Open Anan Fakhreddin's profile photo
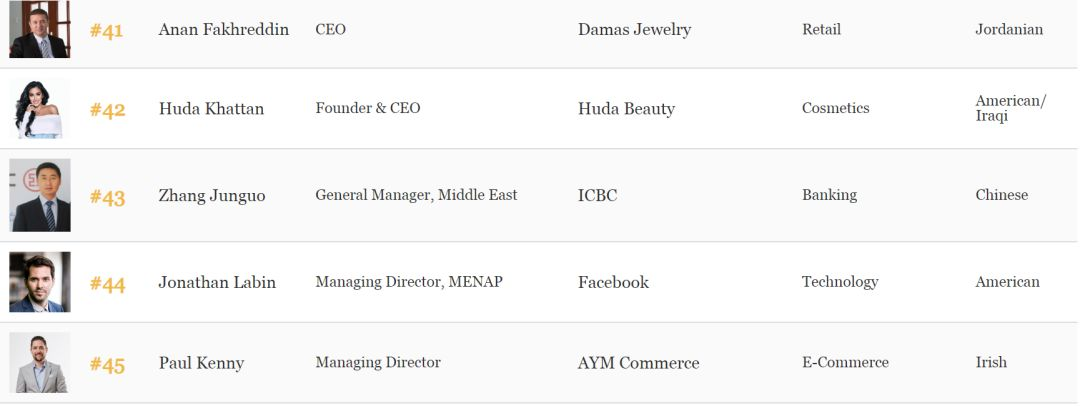Viewport: 1080px width, 406px height. tap(39, 29)
